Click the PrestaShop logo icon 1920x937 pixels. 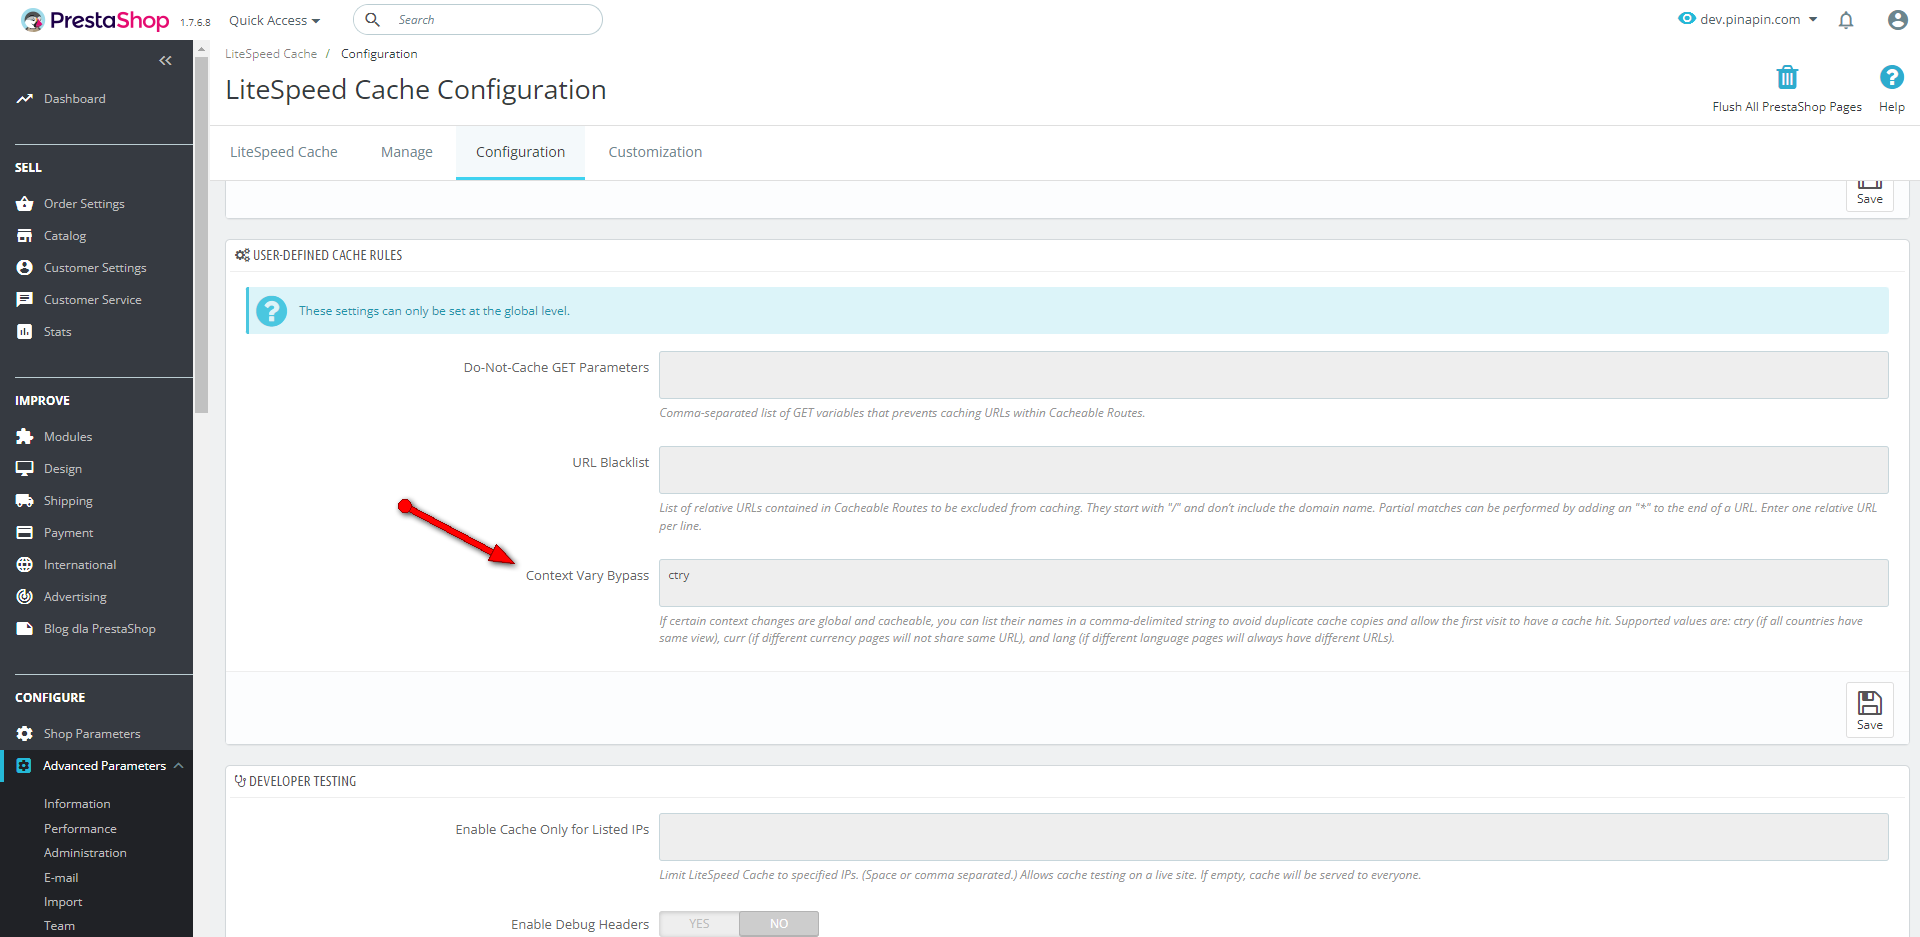pos(33,20)
